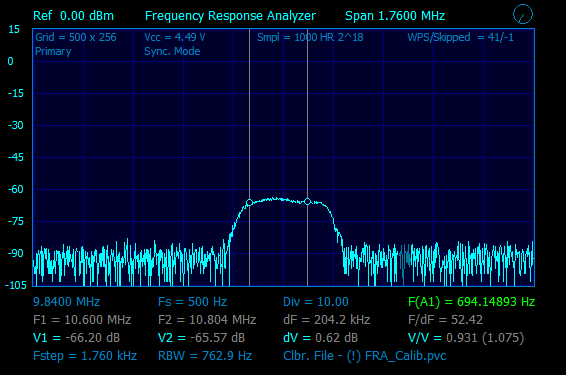Click the V2 = -65.57 dB reading
This screenshot has height=375, width=566.
pyautogui.click(x=201, y=338)
